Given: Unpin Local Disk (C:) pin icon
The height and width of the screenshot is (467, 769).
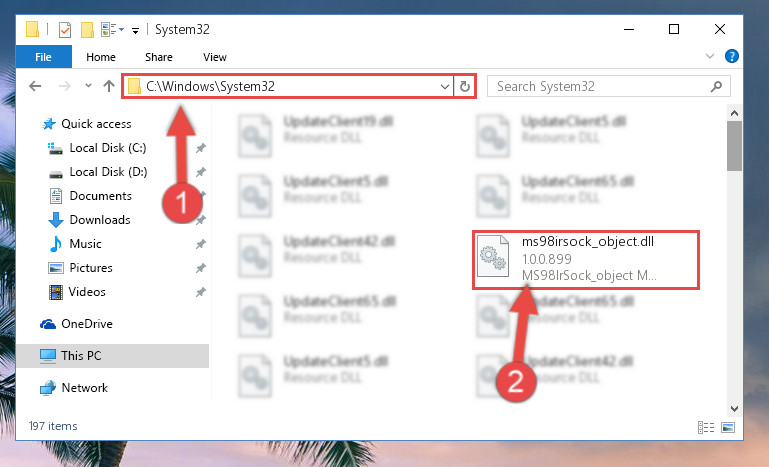Looking at the screenshot, I should 201,148.
